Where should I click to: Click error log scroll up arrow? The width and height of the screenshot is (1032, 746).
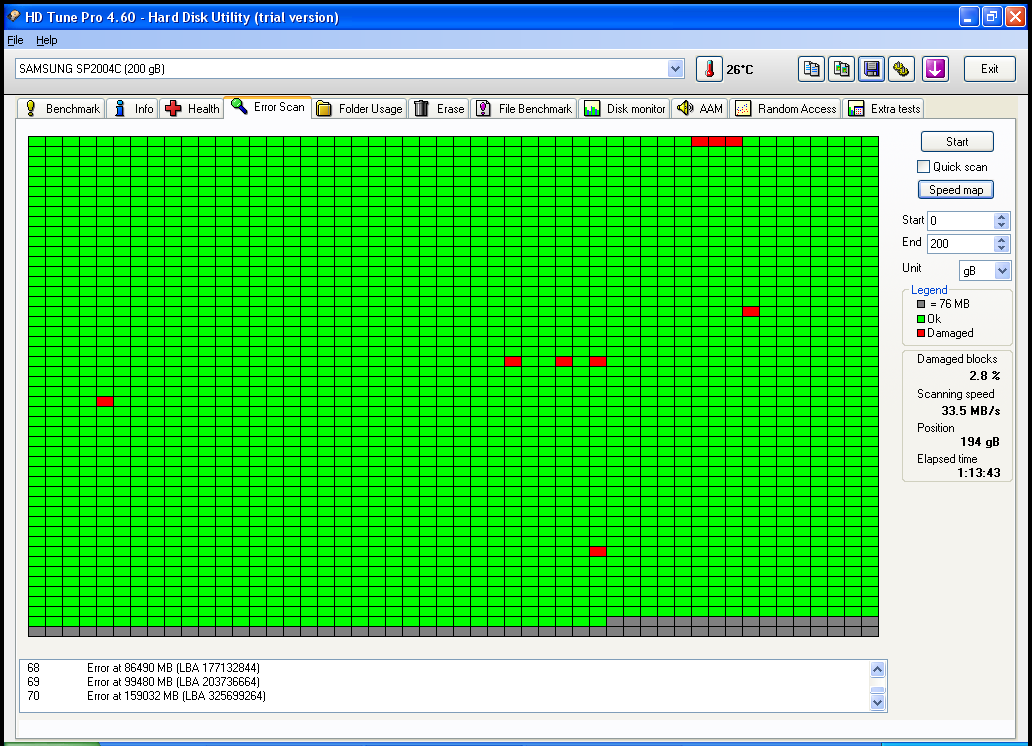click(877, 669)
